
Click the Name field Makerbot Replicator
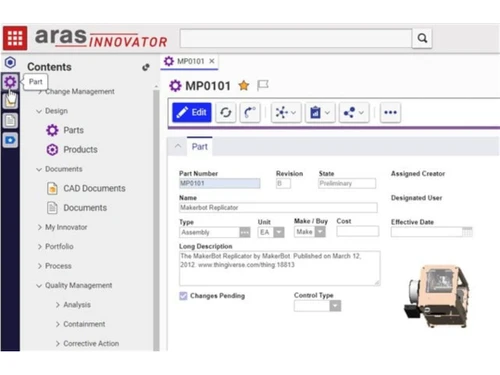point(278,208)
